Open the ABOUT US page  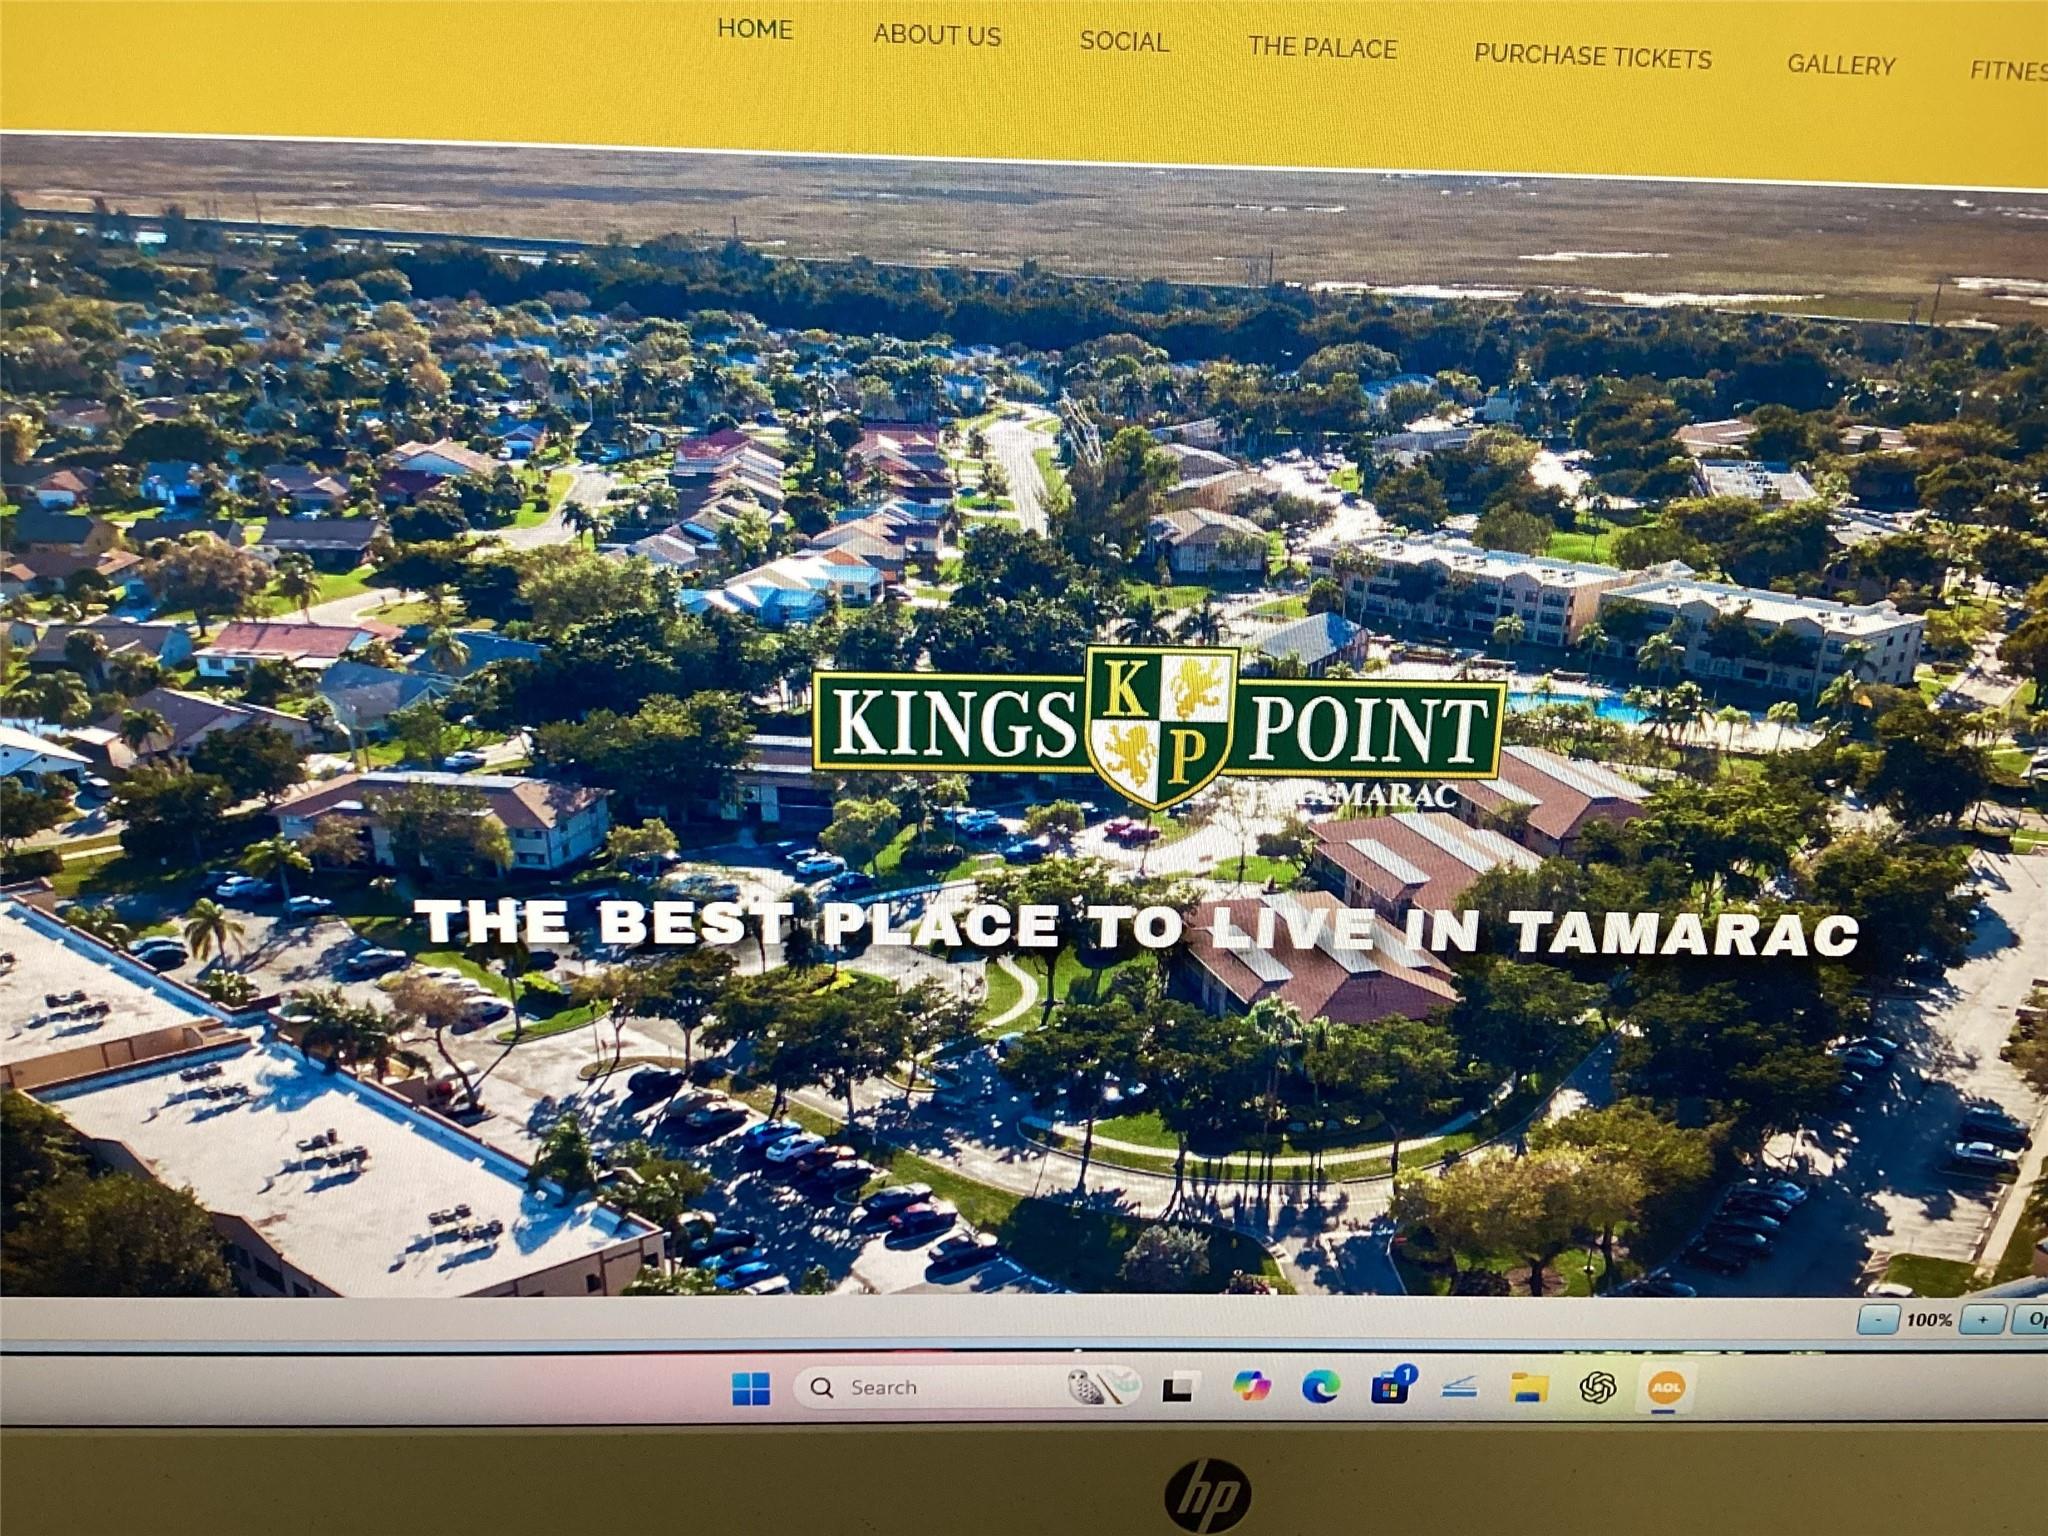tap(937, 36)
